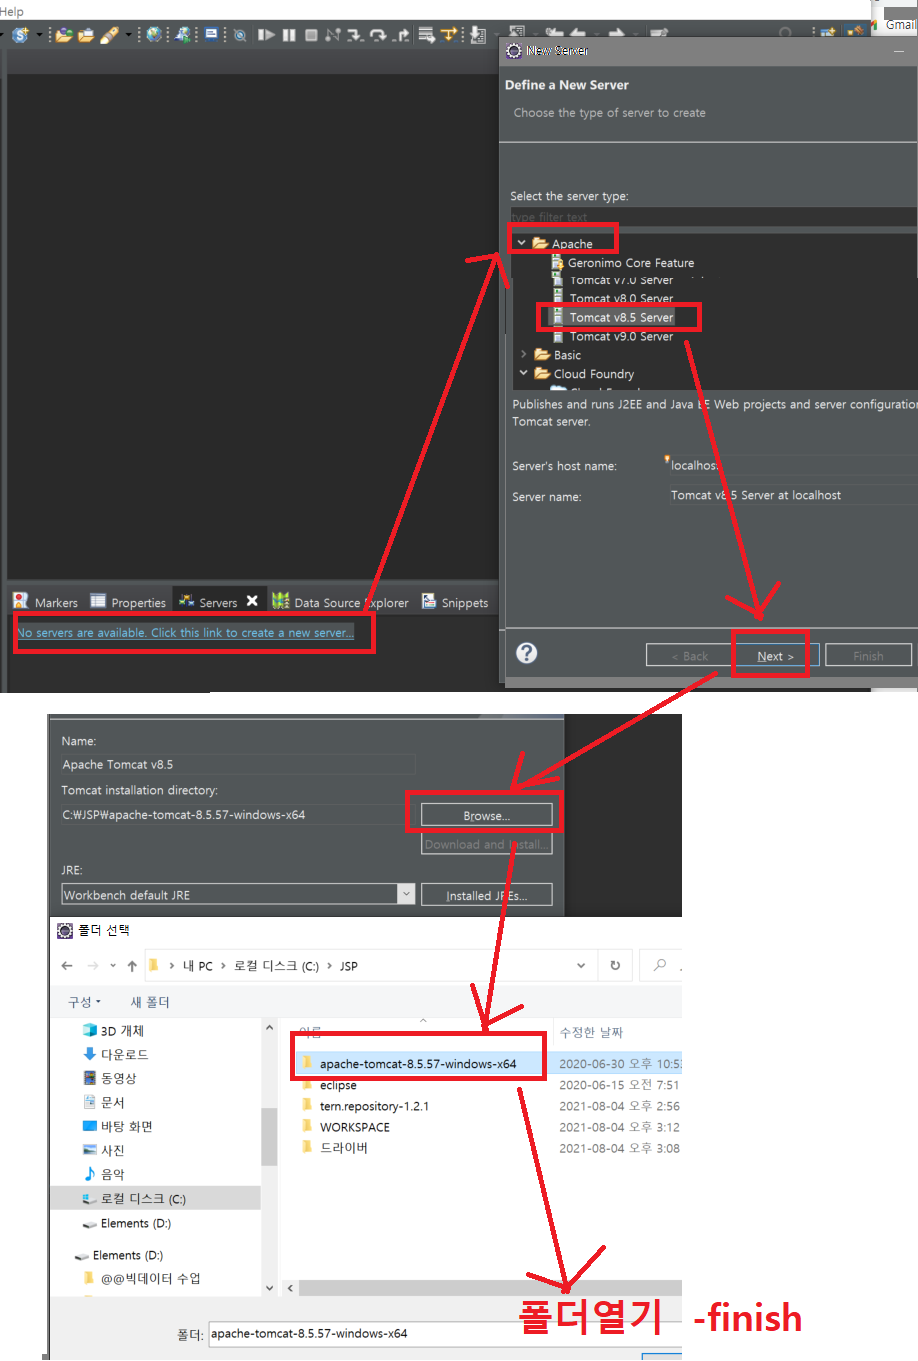The height and width of the screenshot is (1361, 918).
Task: Click the server type filter text field
Action: tap(713, 217)
